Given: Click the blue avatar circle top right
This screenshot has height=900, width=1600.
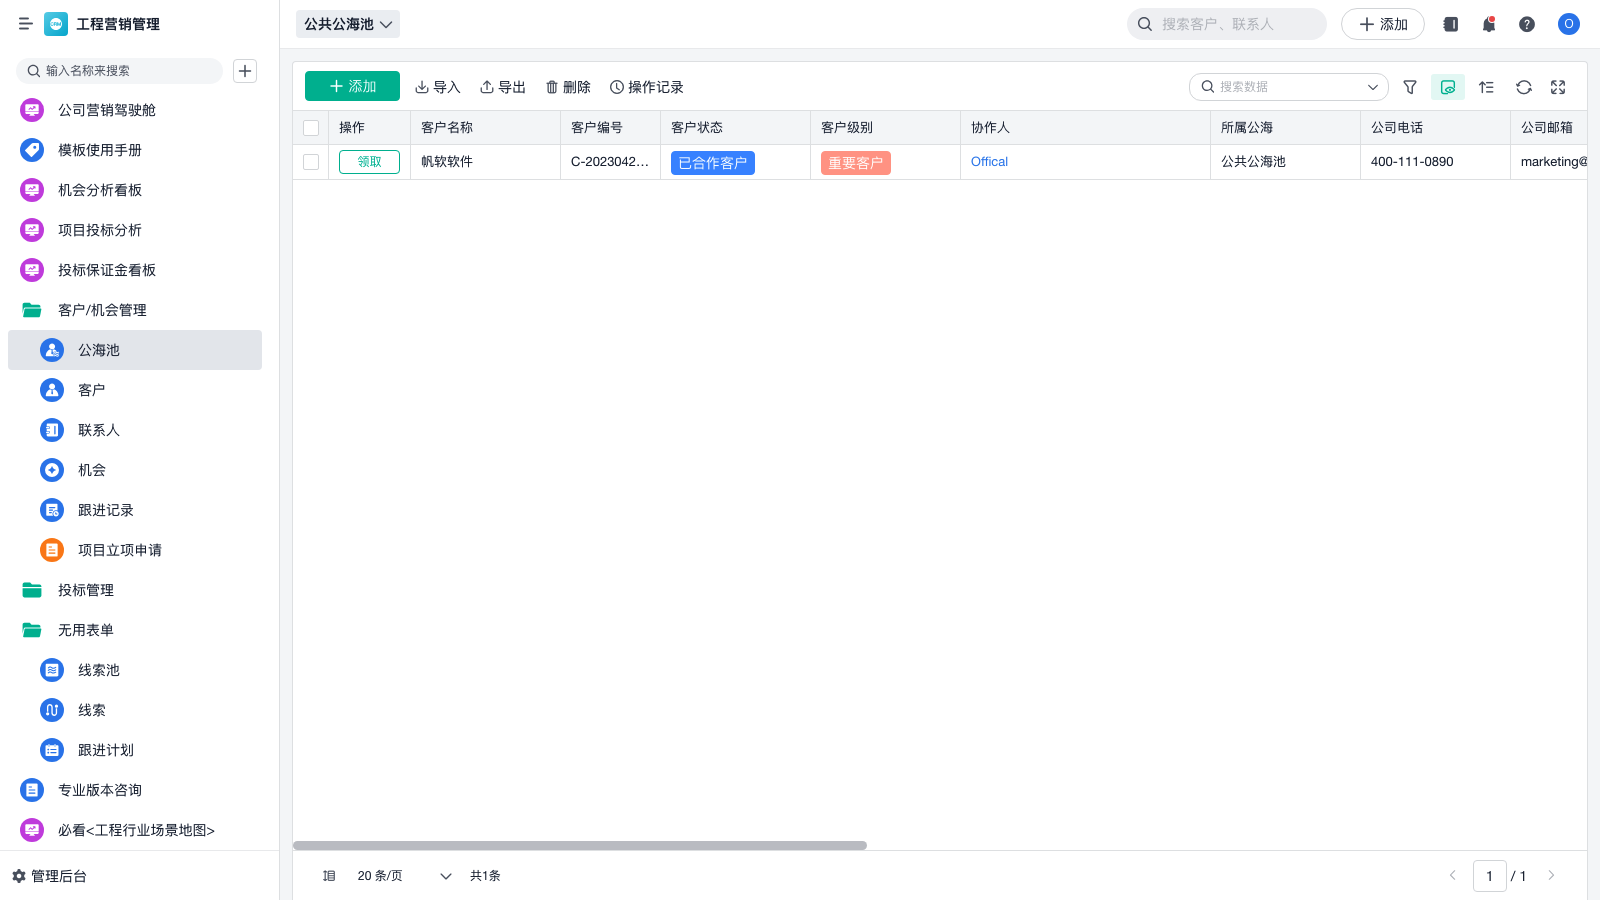Looking at the screenshot, I should tap(1568, 24).
